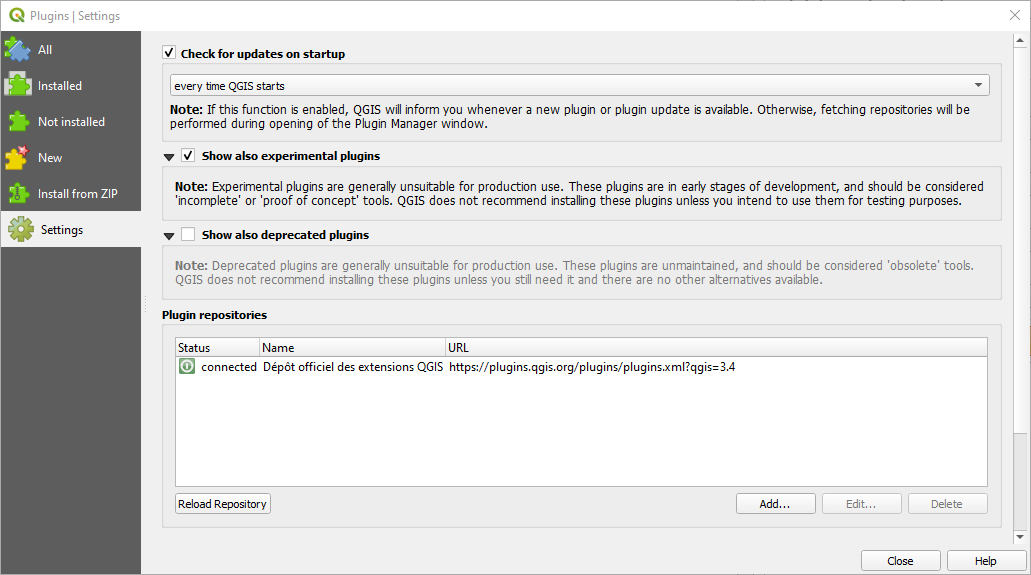
Task: Click the Install from ZIP puzzle icon
Action: [x=18, y=193]
